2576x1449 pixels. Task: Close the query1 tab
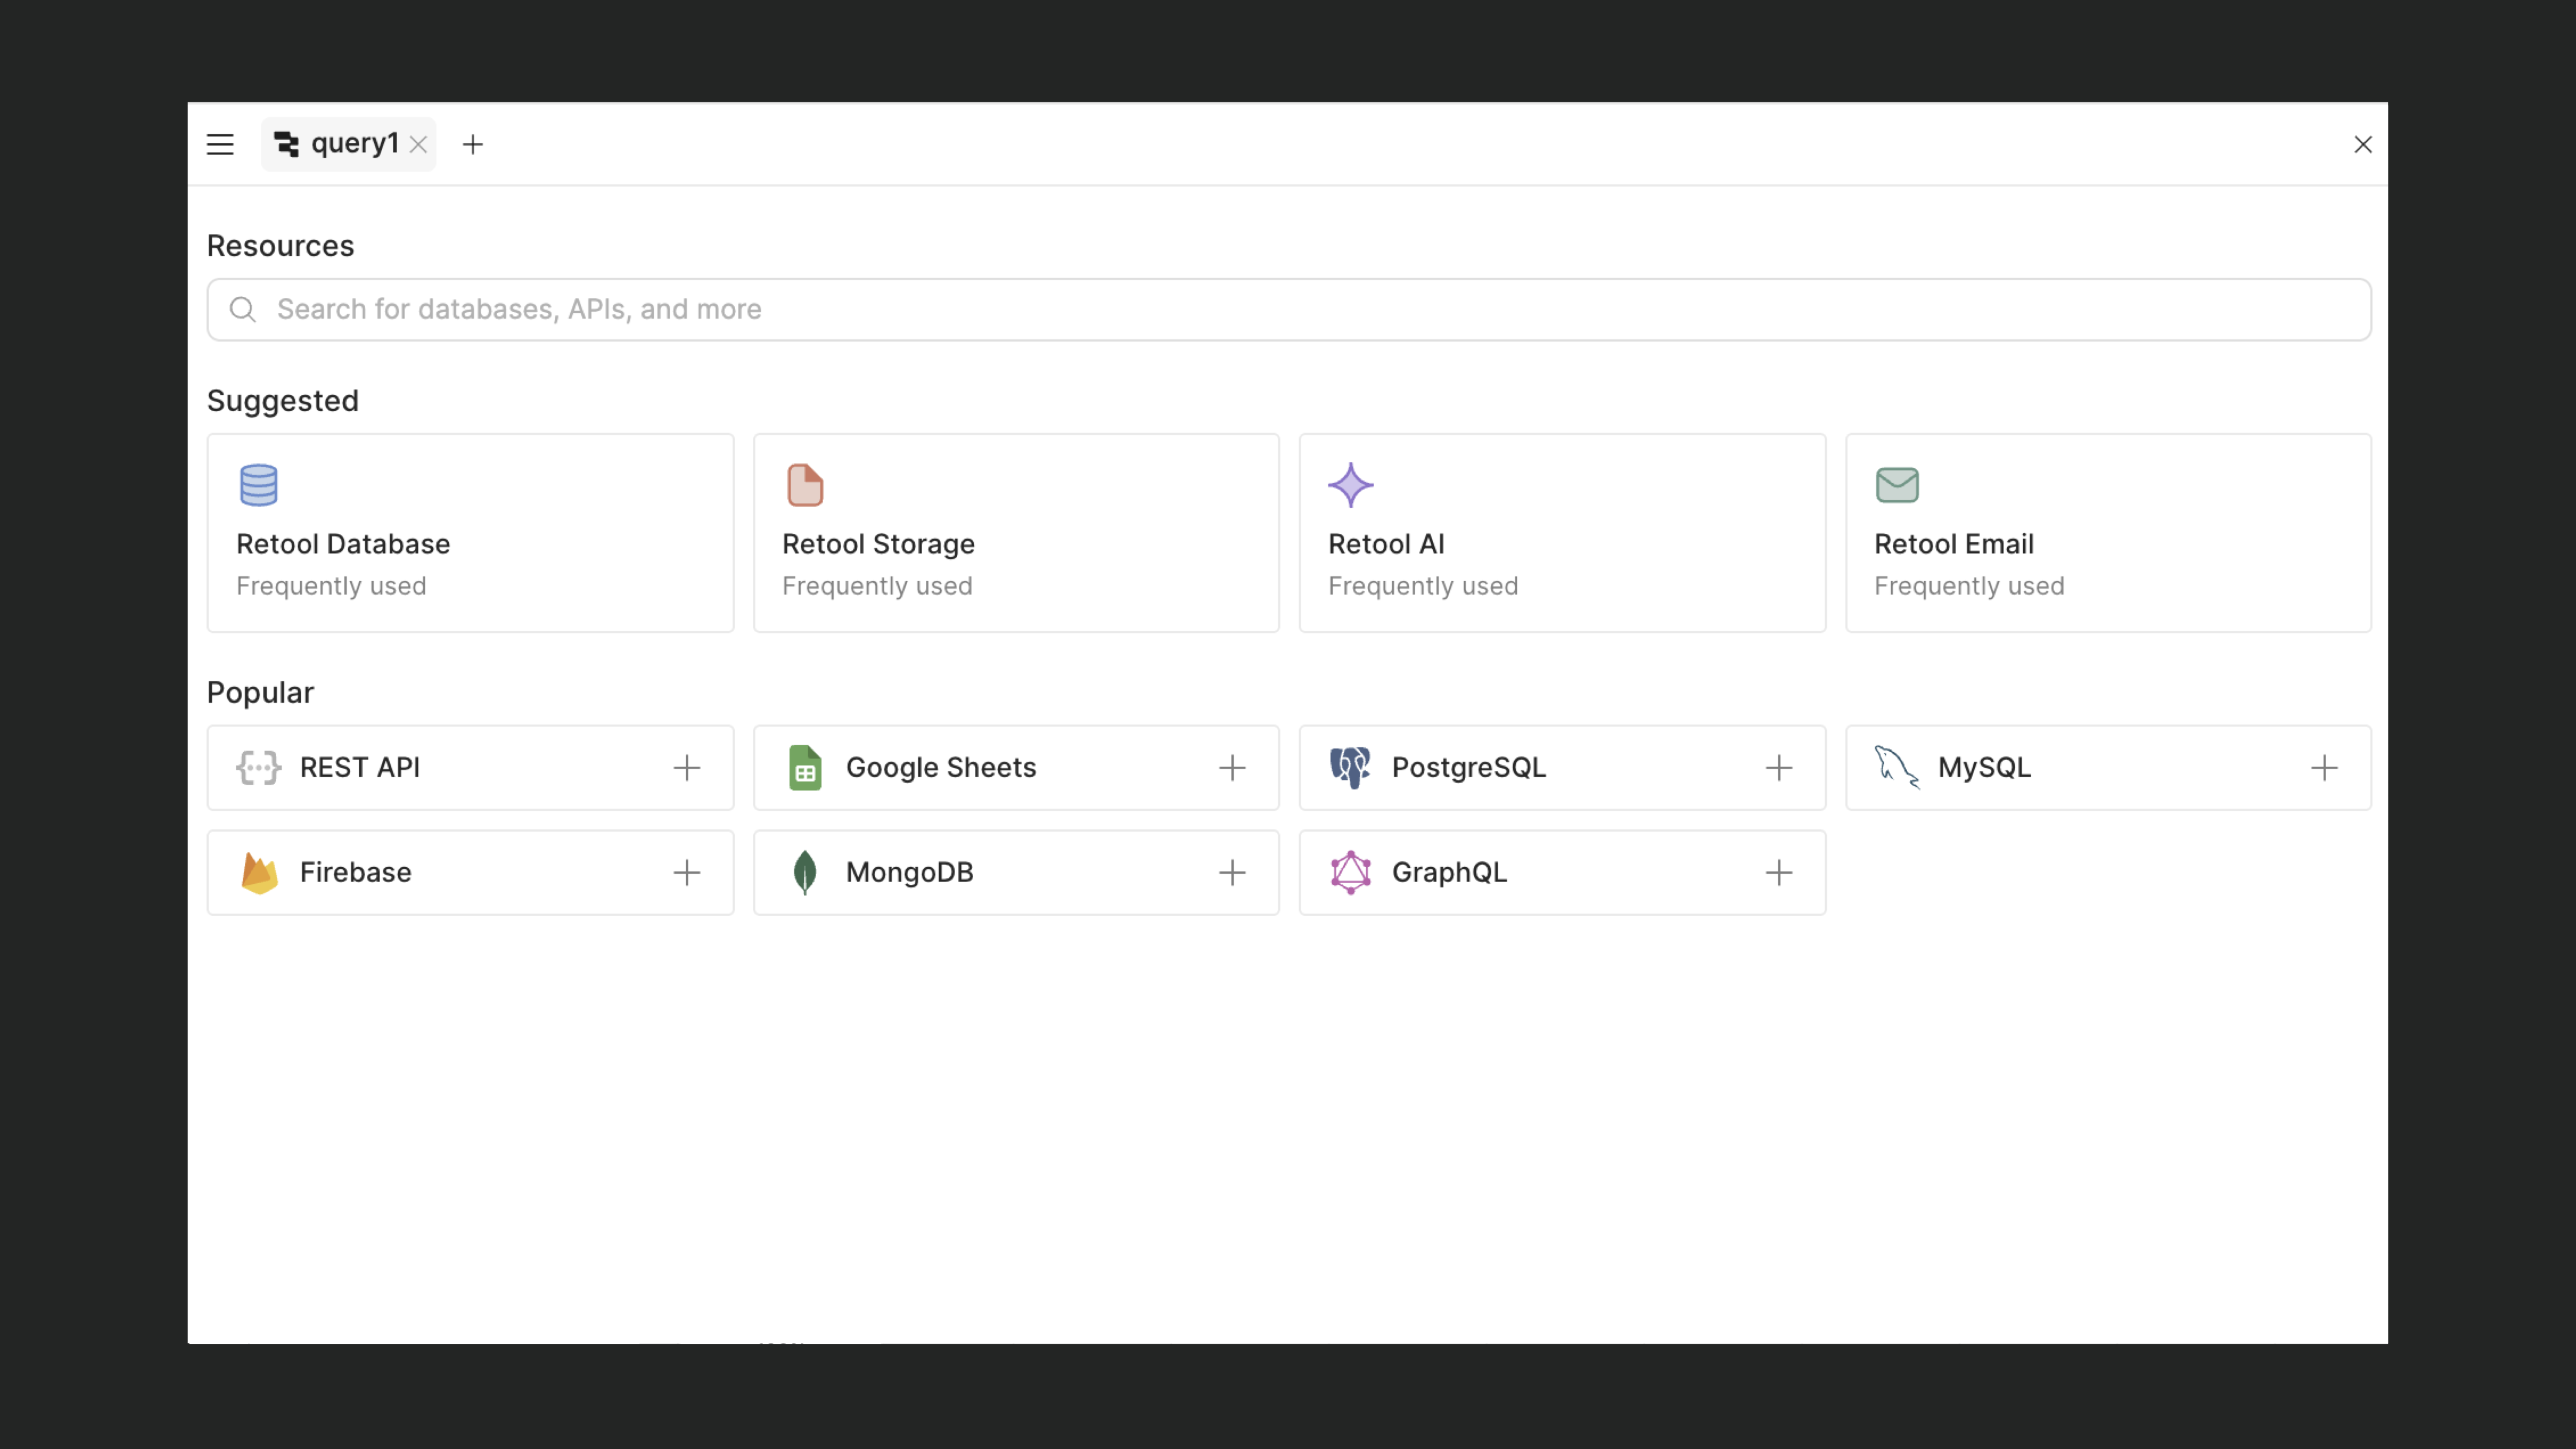point(419,145)
